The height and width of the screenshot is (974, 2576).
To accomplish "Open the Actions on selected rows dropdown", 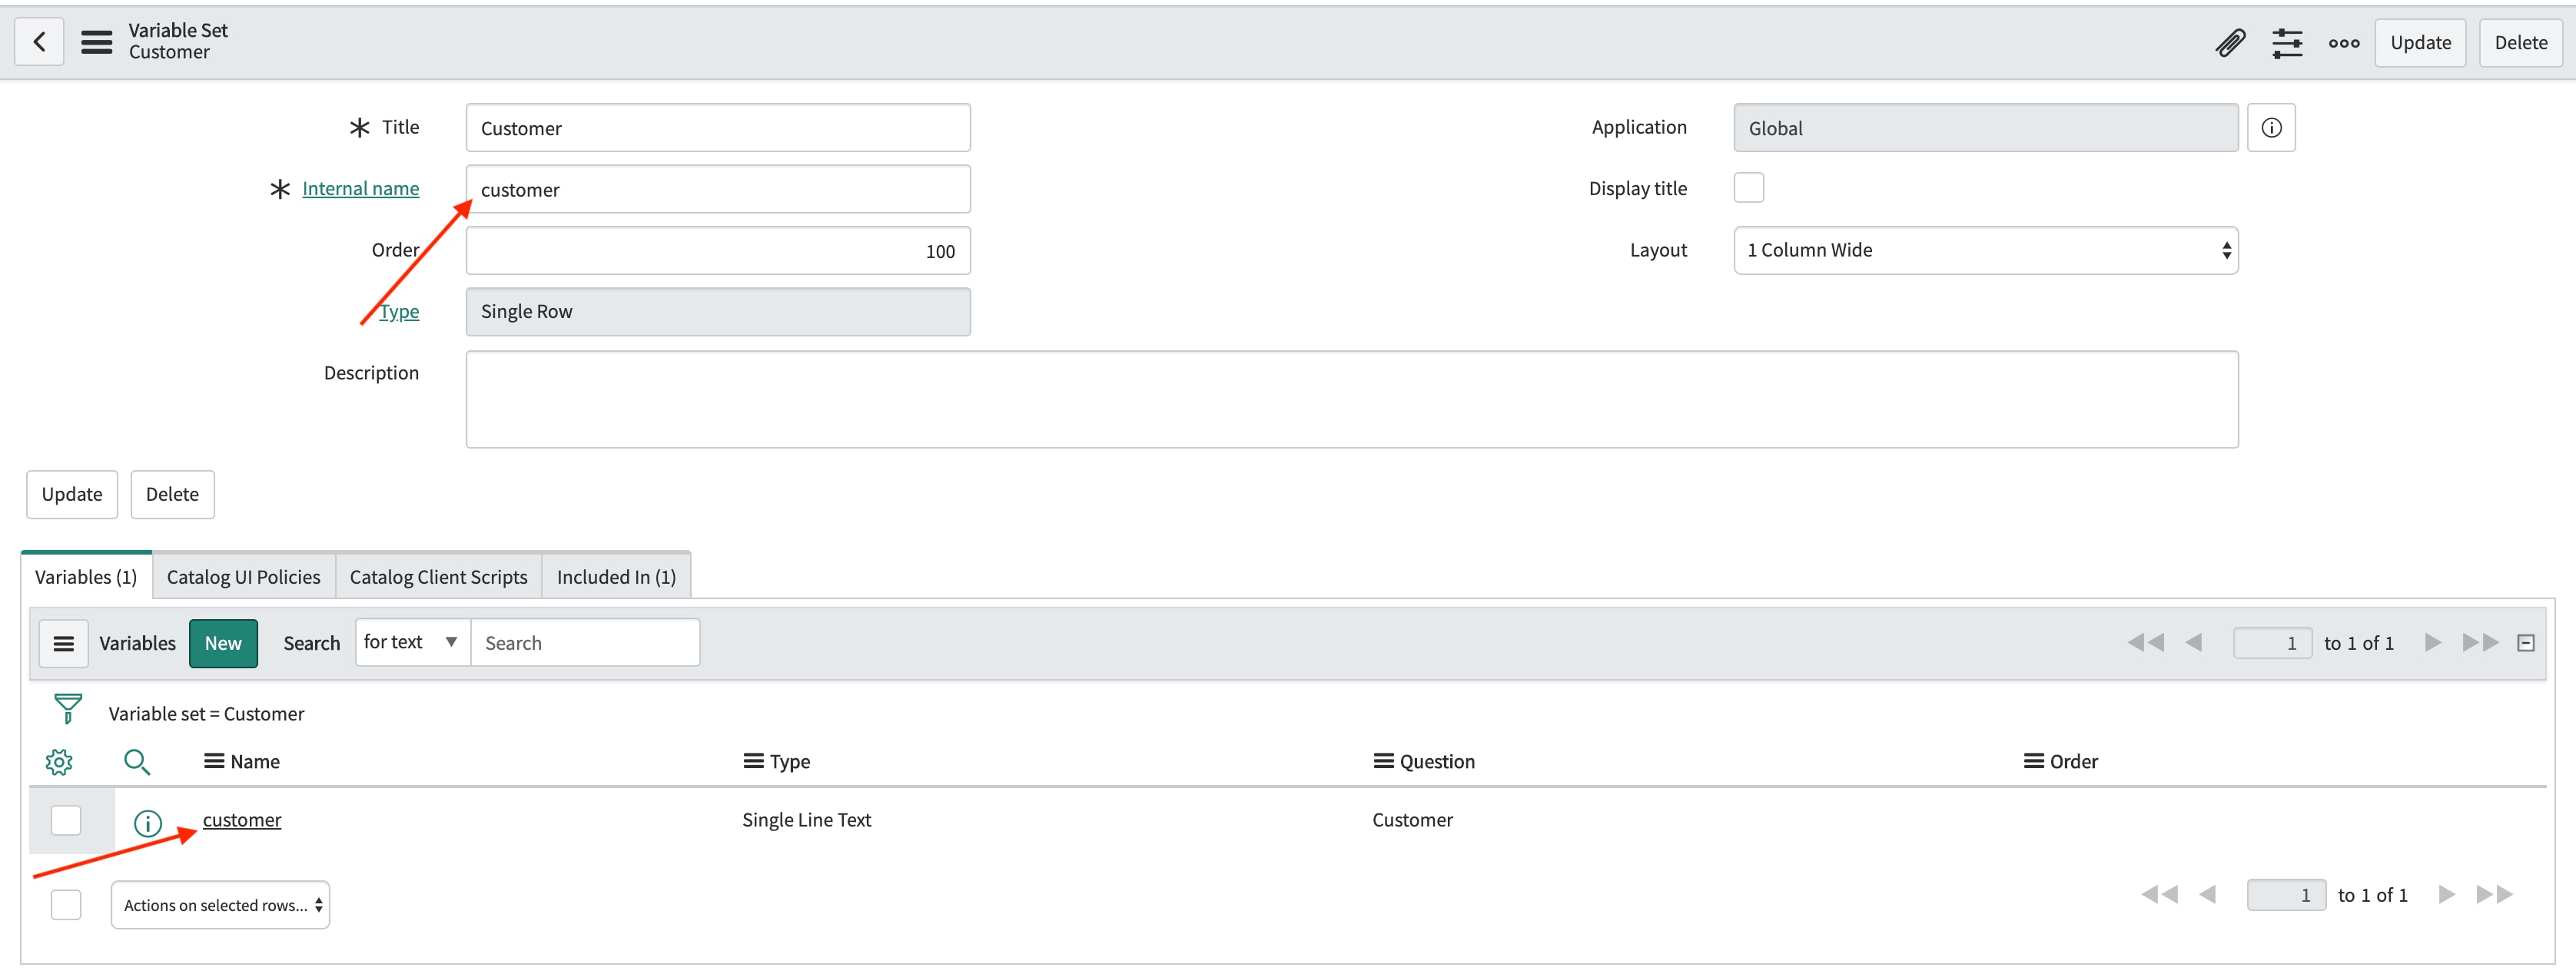I will [x=220, y=904].
